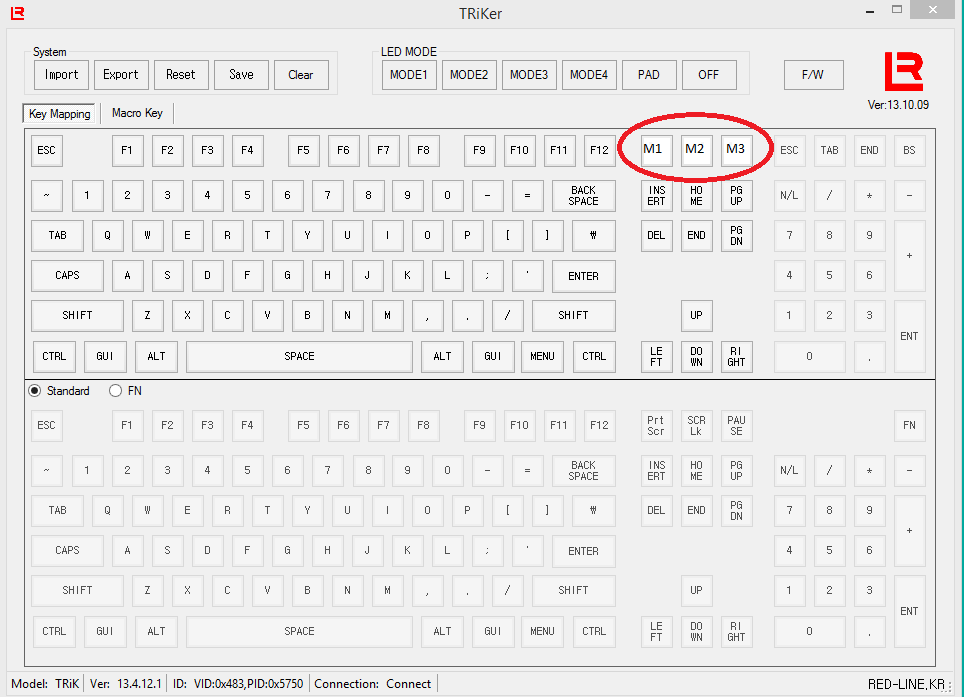Click the large LR brand logo above version number

point(904,70)
